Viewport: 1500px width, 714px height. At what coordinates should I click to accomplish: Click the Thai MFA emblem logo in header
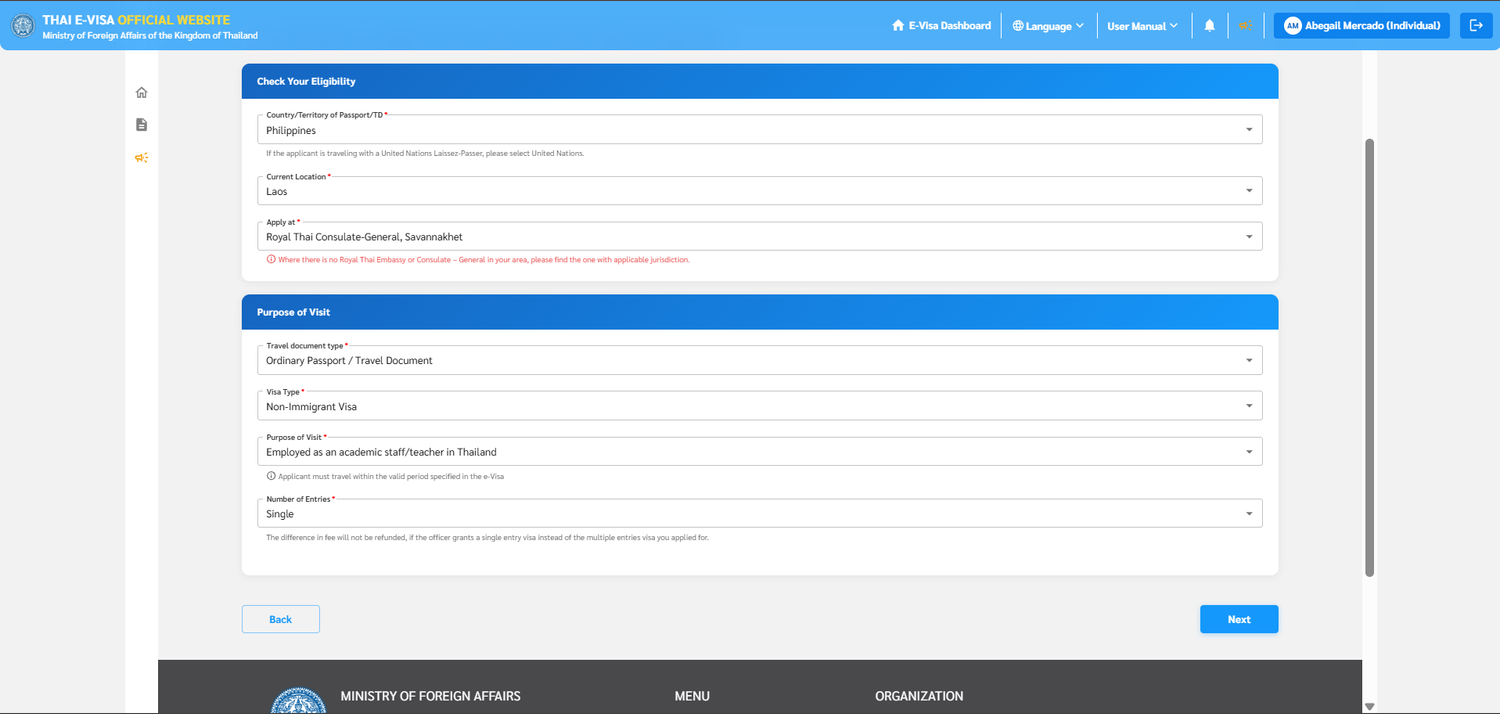point(22,26)
